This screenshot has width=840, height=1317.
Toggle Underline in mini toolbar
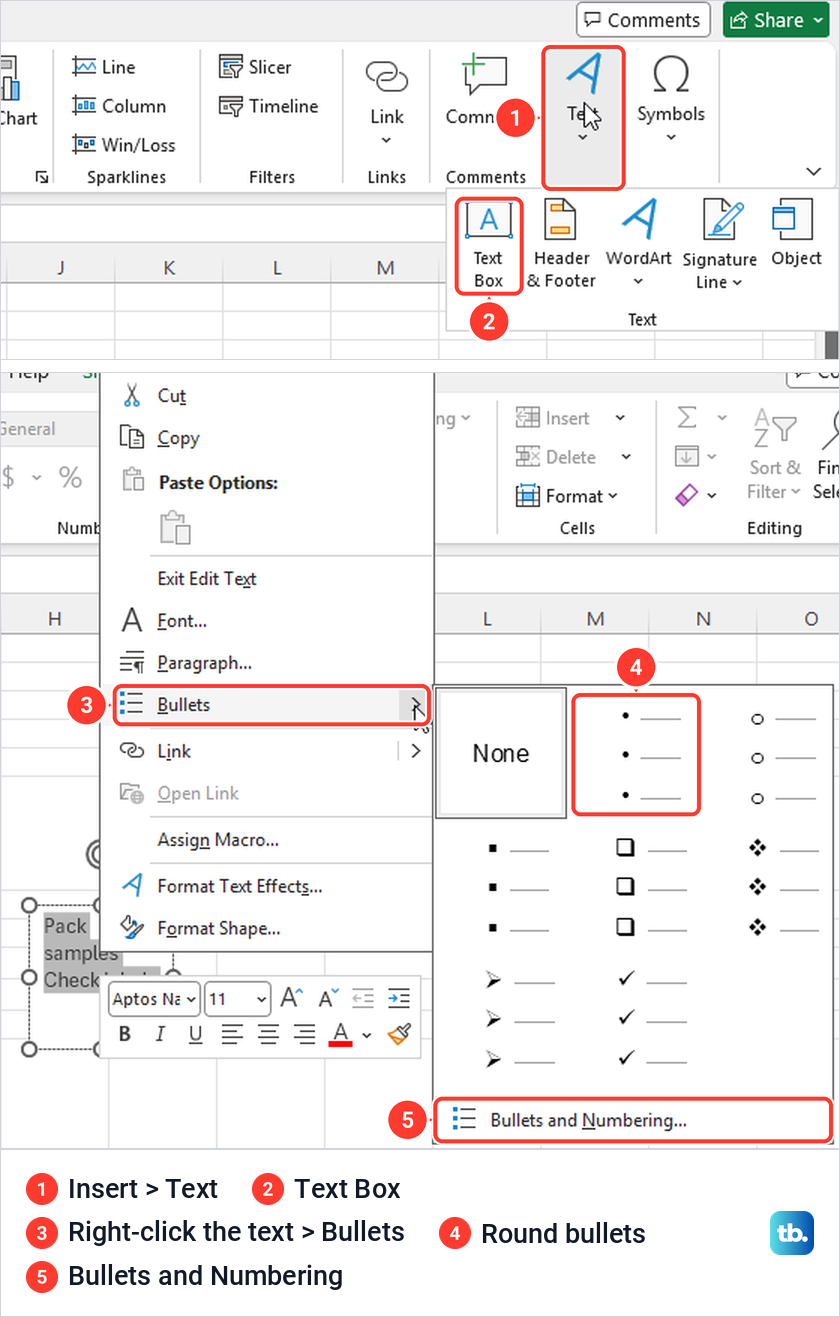(195, 1034)
